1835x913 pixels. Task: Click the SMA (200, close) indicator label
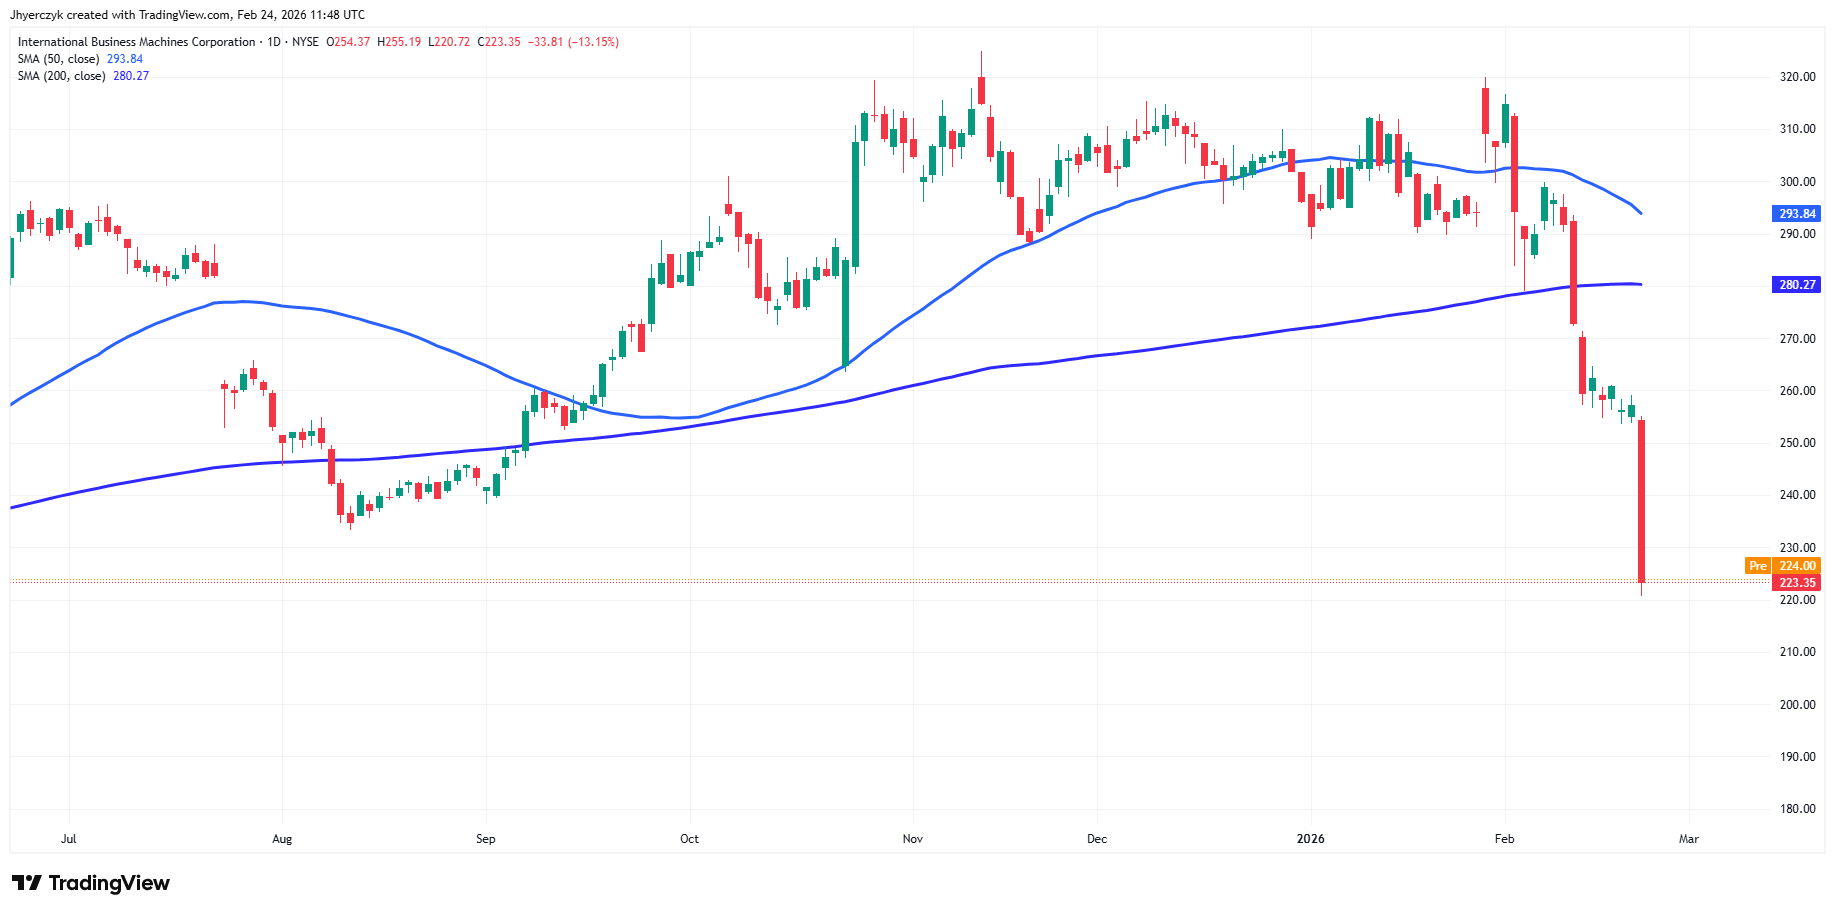[x=61, y=76]
